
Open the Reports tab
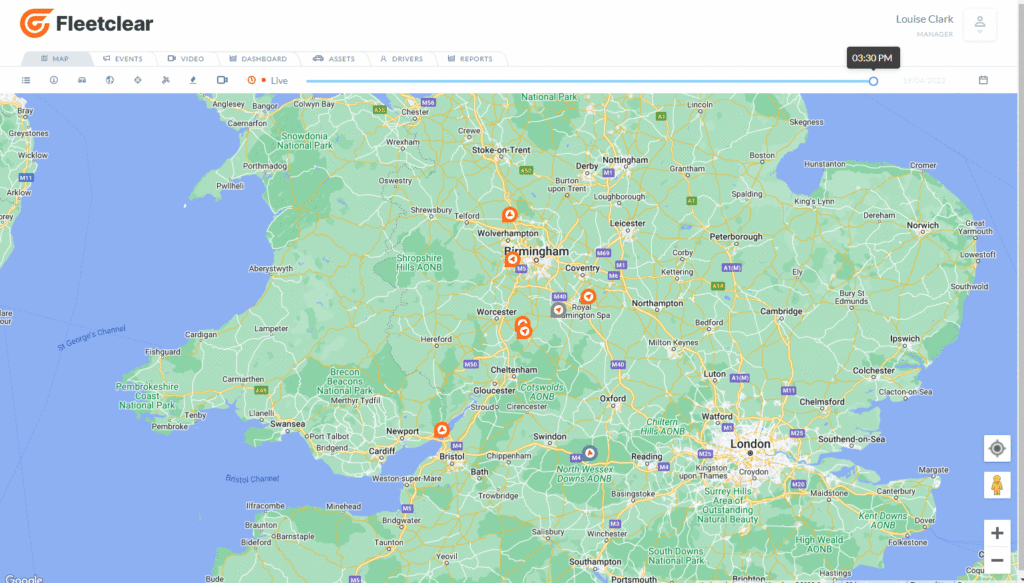pyautogui.click(x=470, y=59)
